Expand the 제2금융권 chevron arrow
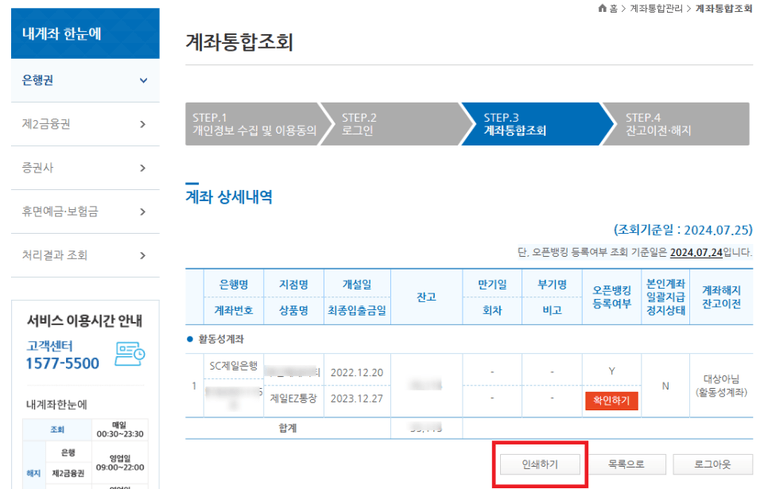This screenshot has height=489, width=768. (143, 124)
